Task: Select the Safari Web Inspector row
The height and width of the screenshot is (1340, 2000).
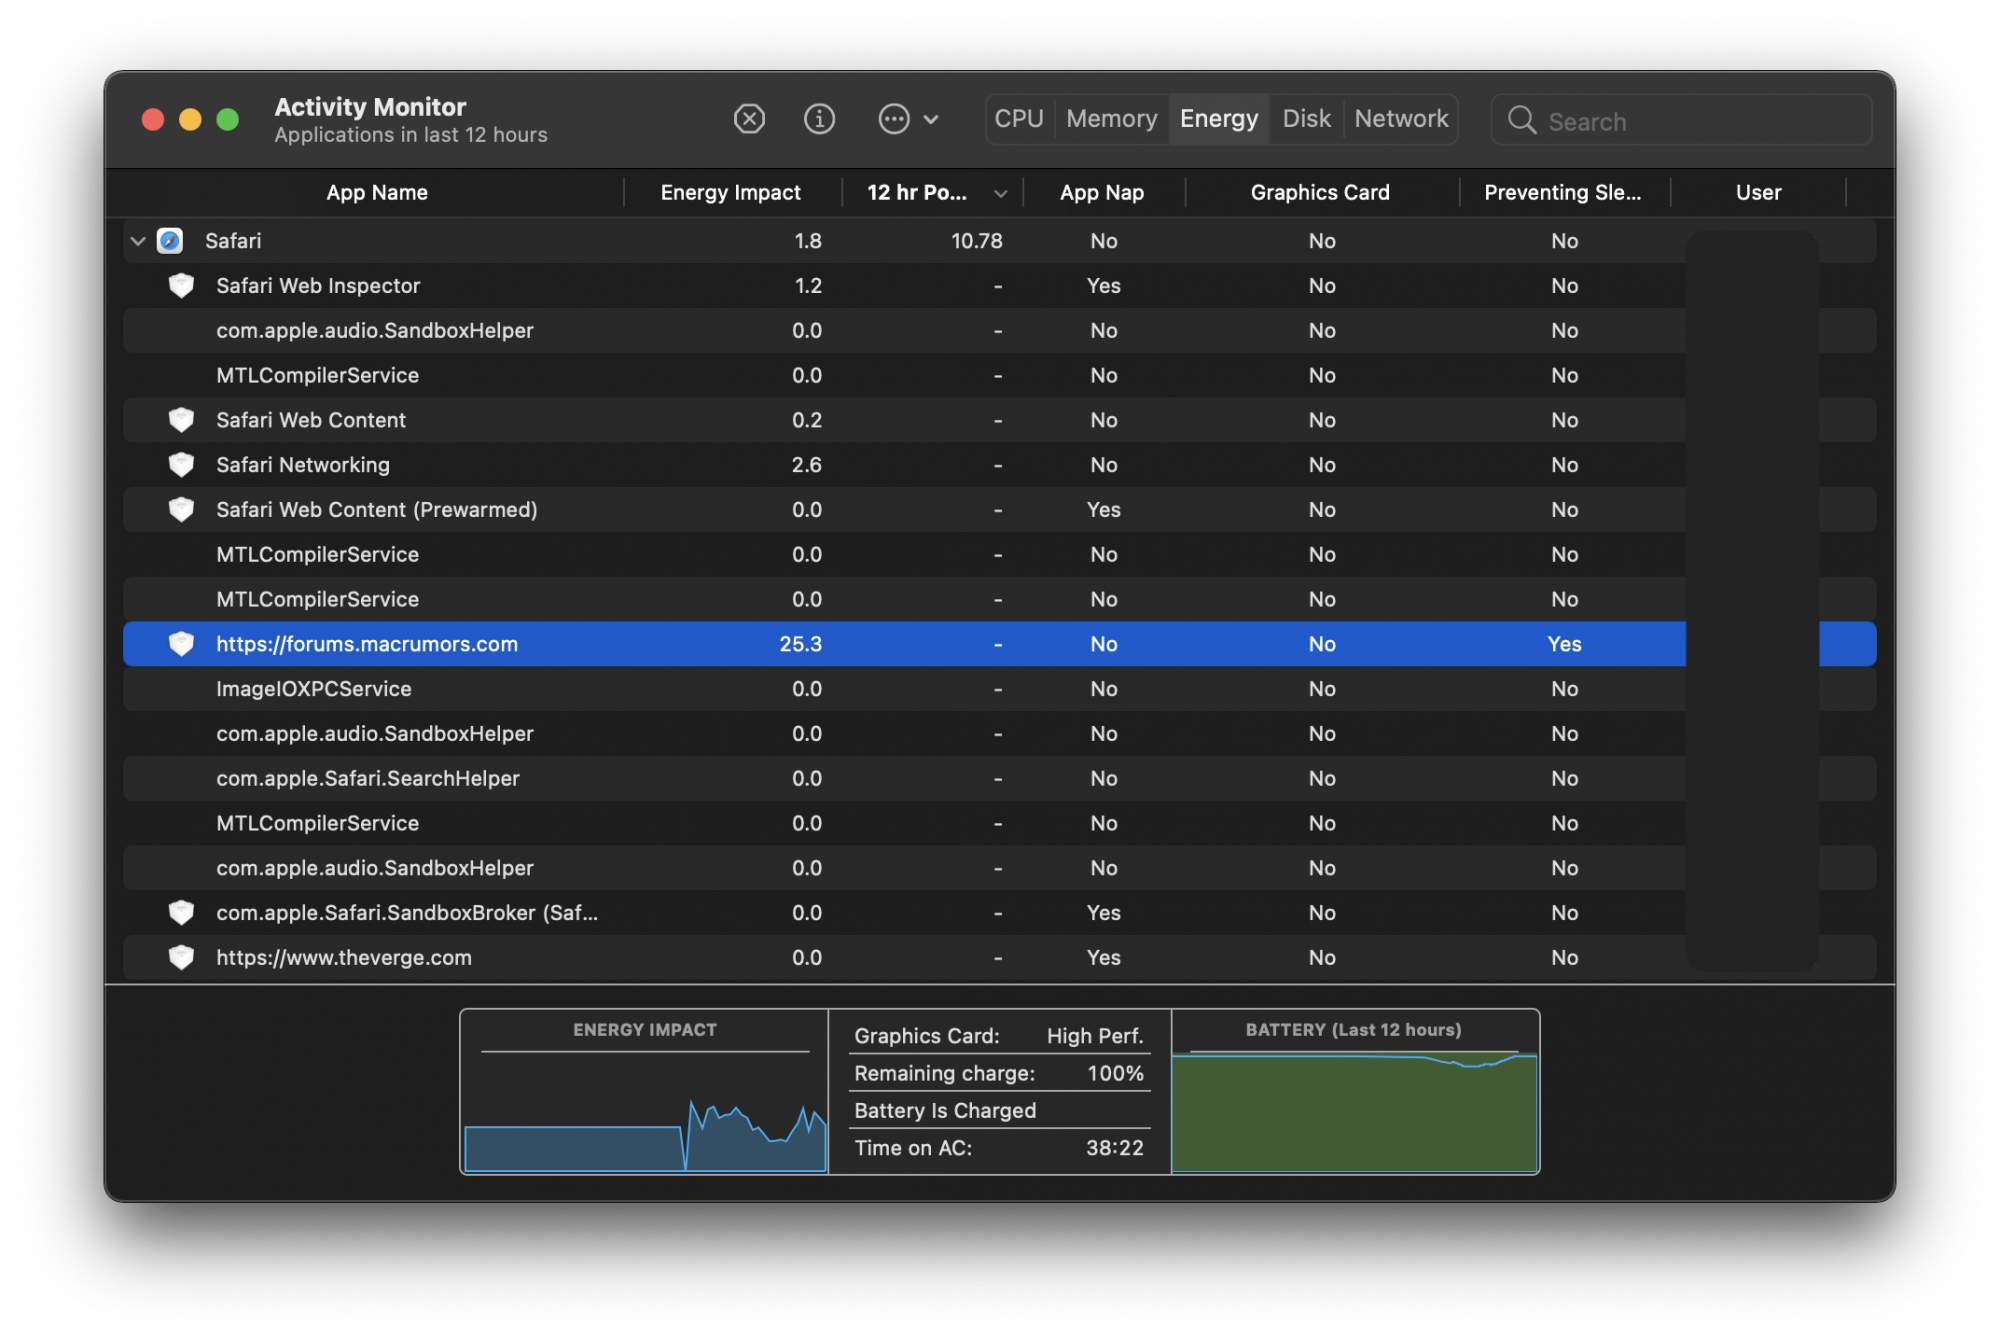Action: pyautogui.click(x=1000, y=286)
